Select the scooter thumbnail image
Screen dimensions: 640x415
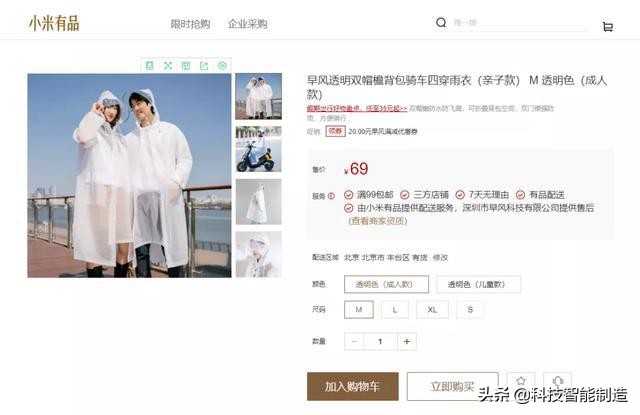[258, 149]
